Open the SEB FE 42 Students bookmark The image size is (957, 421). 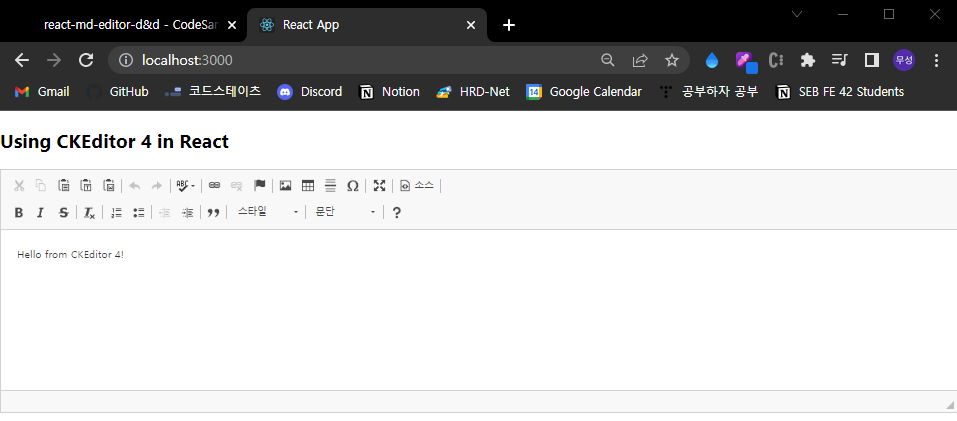pos(840,92)
